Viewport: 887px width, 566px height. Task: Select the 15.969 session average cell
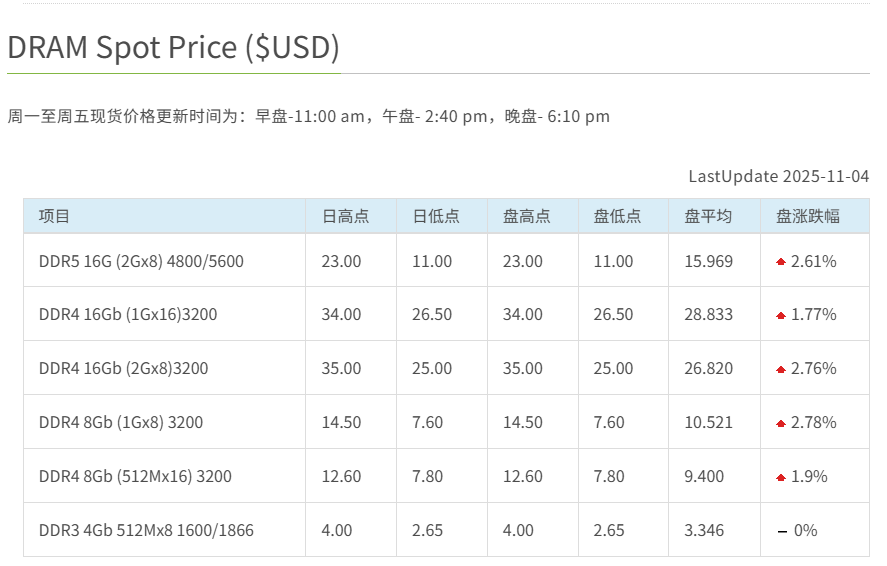[708, 261]
